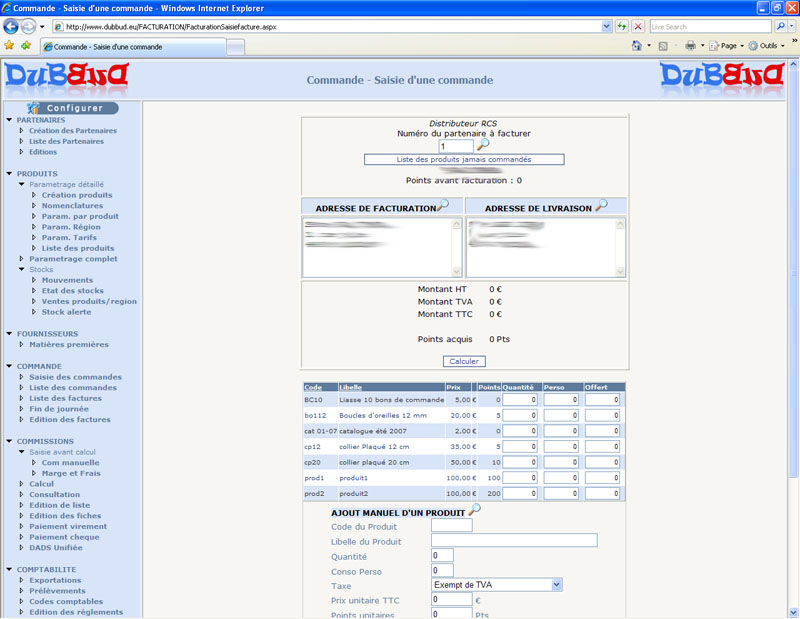This screenshot has height=619, width=800.
Task: Click the Code du Produit input field
Action: [x=451, y=525]
